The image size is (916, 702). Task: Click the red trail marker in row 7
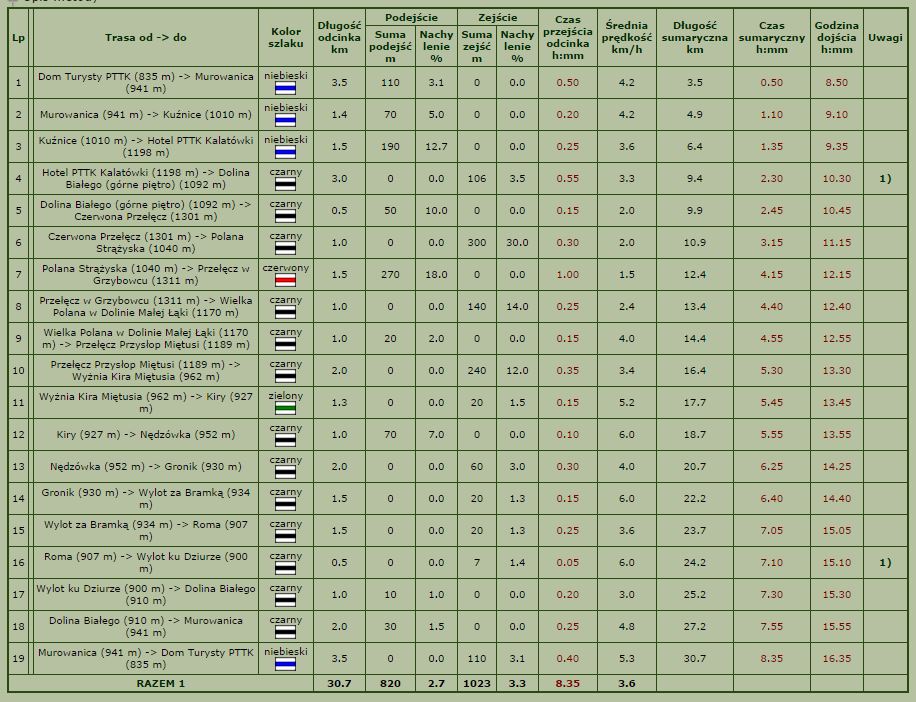point(285,280)
